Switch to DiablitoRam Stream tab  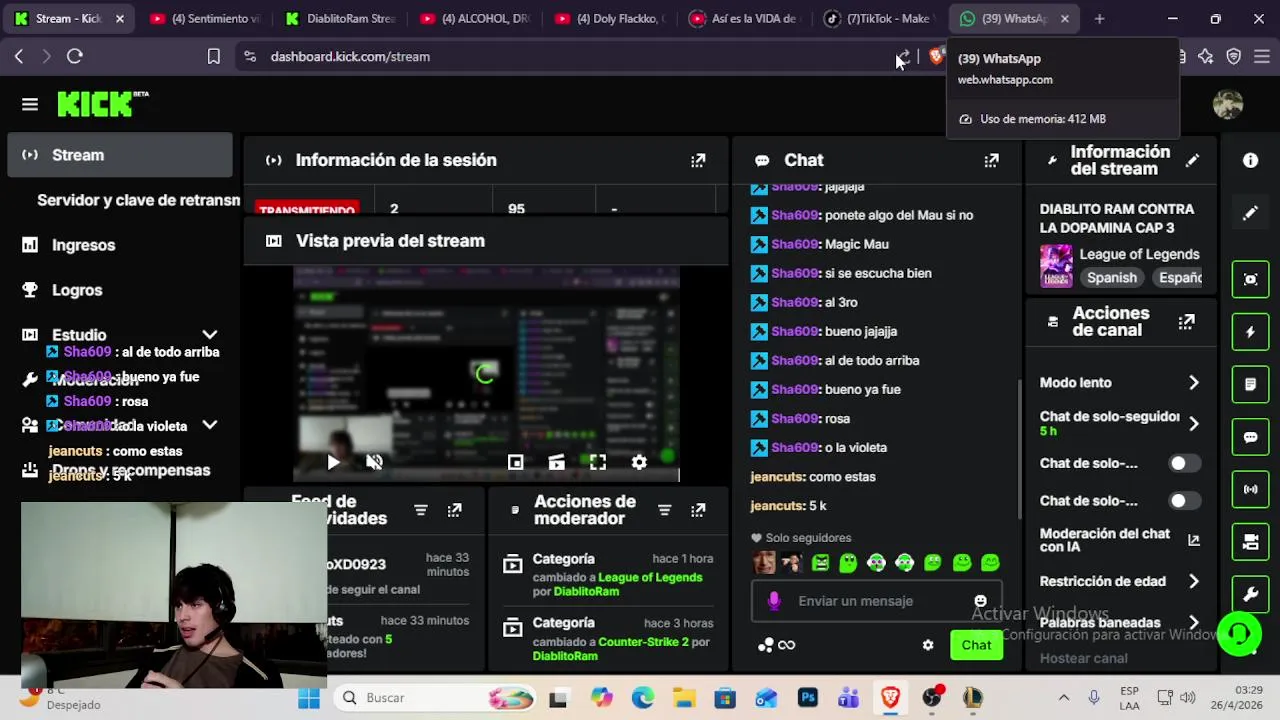coord(339,18)
